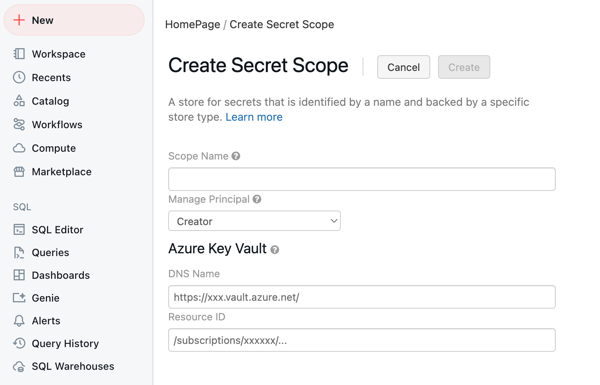
Task: Open the Workspace menu item
Action: tap(59, 54)
